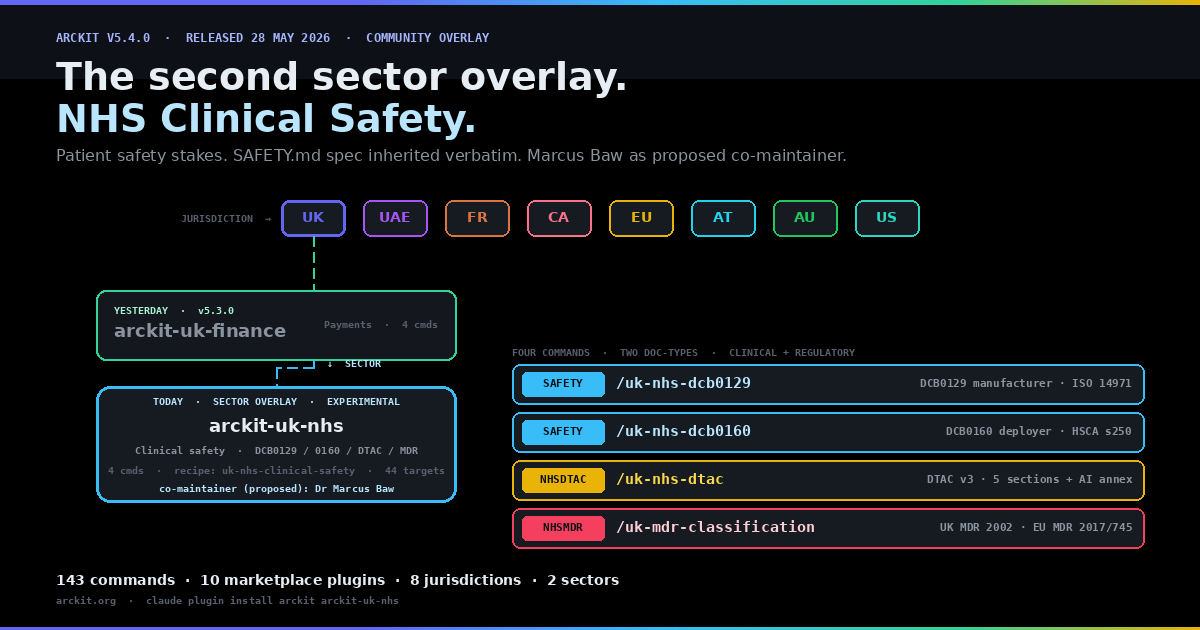
Task: Click 'claude plugin install arckit arckit-uk-nhs' command
Action: coord(272,601)
